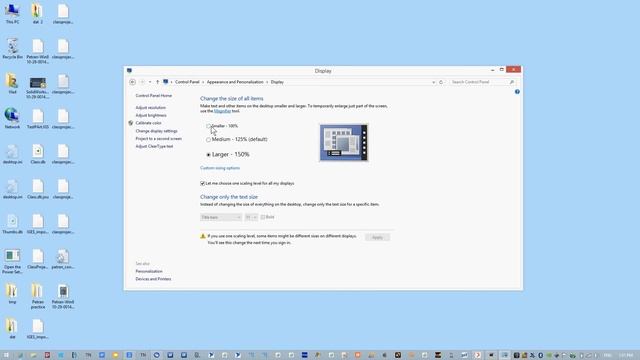
Task: Select the ClassProje file icon
Action: (x=38, y=259)
